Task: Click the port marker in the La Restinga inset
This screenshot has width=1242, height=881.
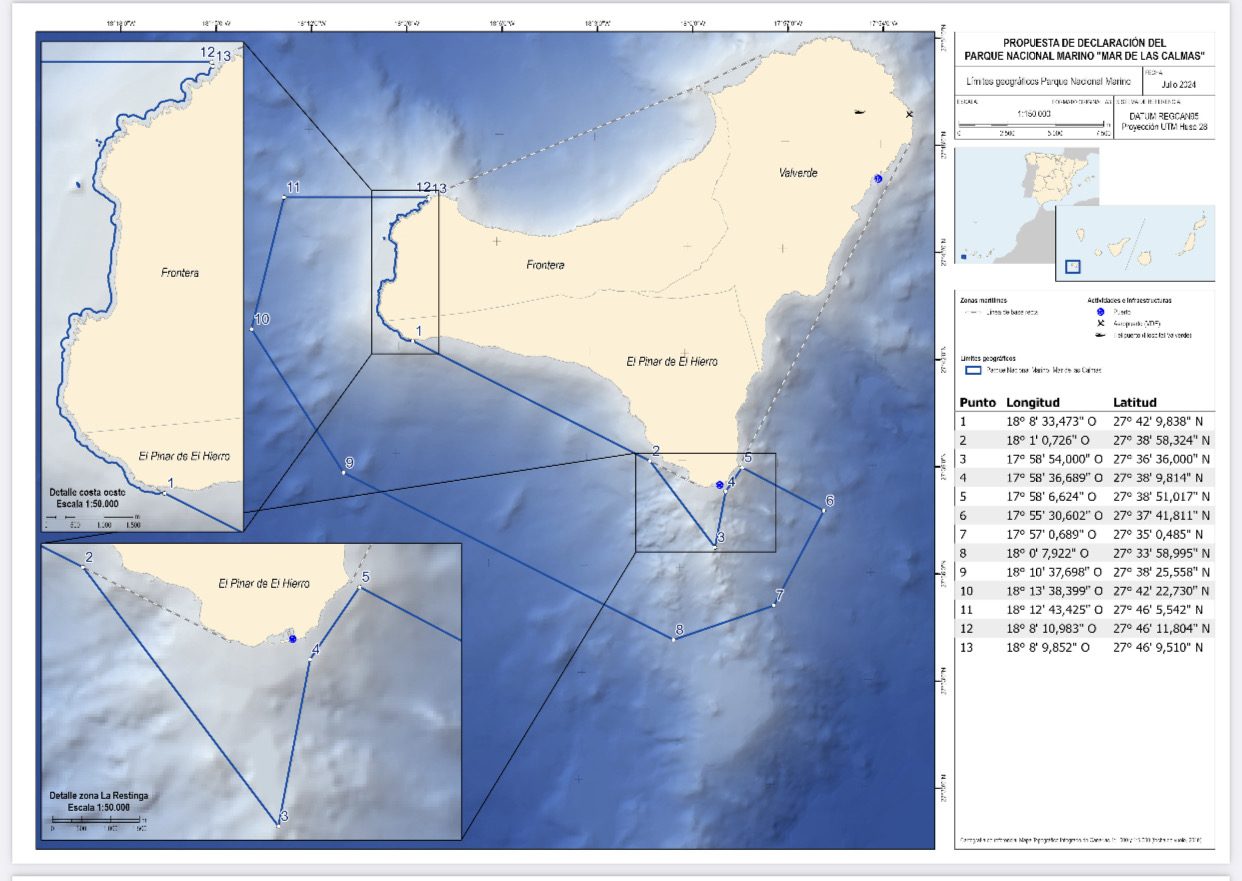Action: [292, 639]
